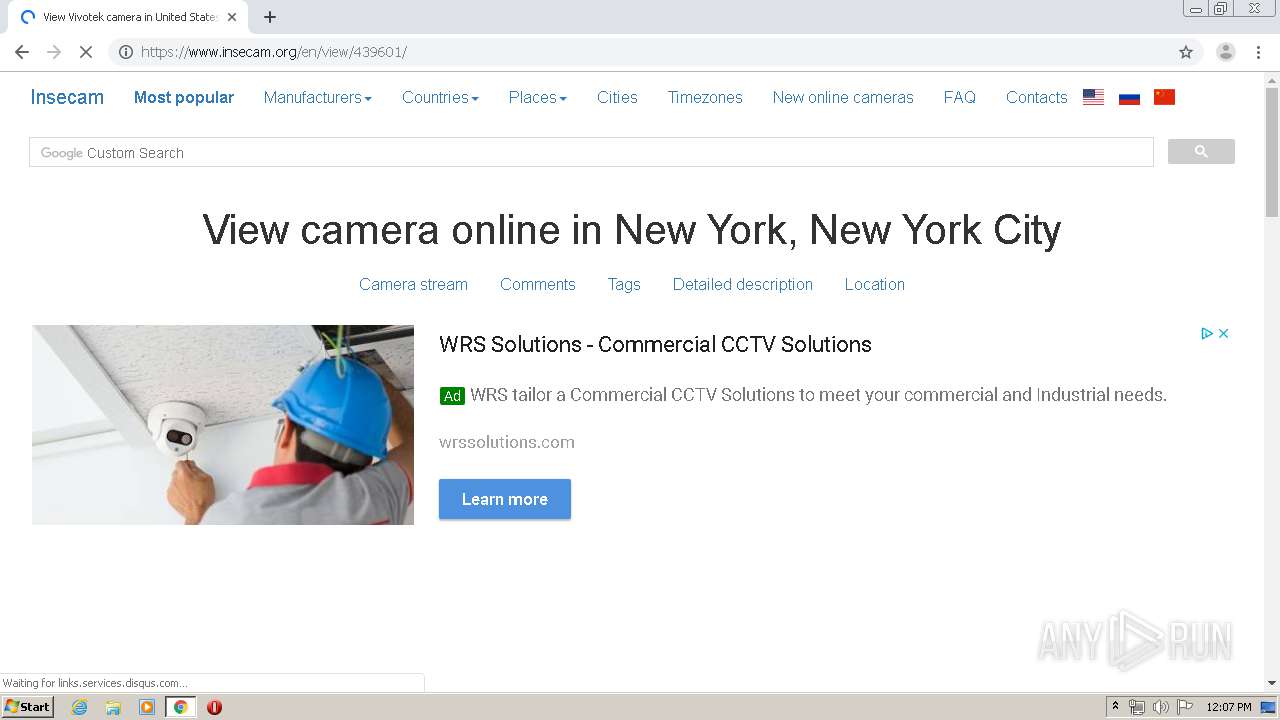This screenshot has height=720, width=1280.
Task: Open the Windows Start menu
Action: click(x=27, y=707)
